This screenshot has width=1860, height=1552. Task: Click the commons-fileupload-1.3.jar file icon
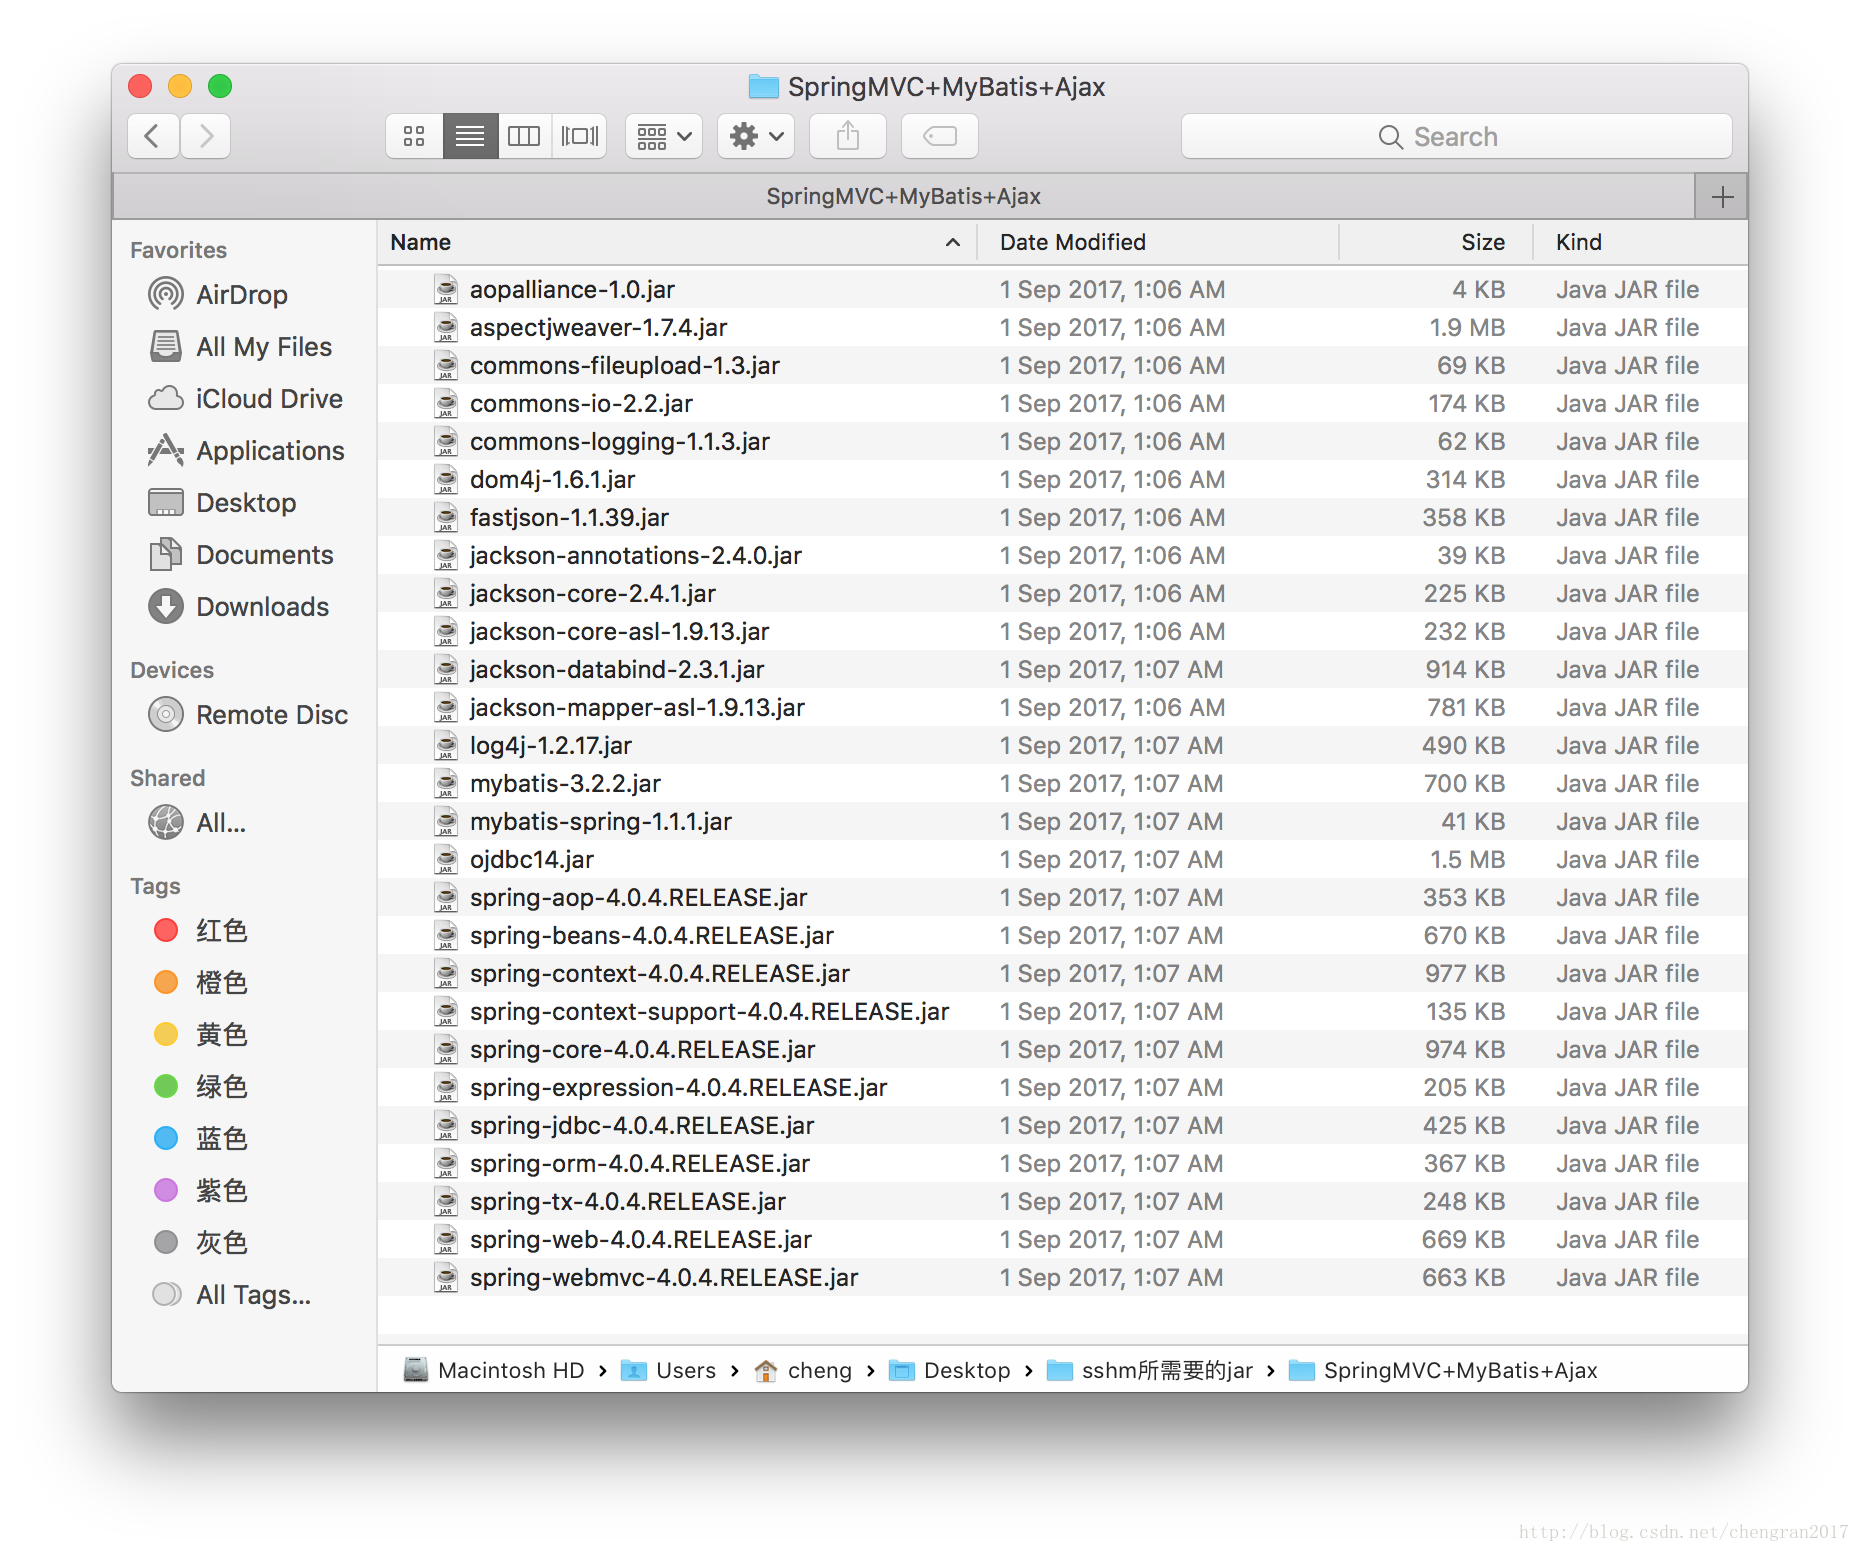446,366
